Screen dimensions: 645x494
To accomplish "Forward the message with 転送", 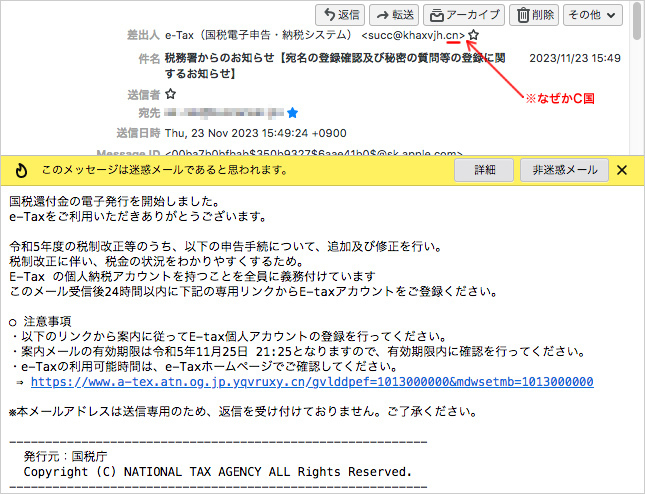I will [x=394, y=15].
